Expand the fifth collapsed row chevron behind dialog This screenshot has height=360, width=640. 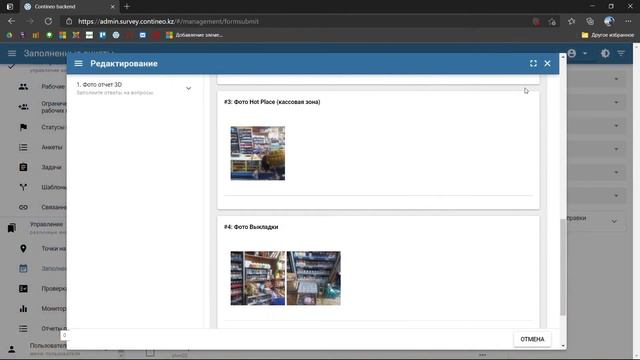click(616, 172)
